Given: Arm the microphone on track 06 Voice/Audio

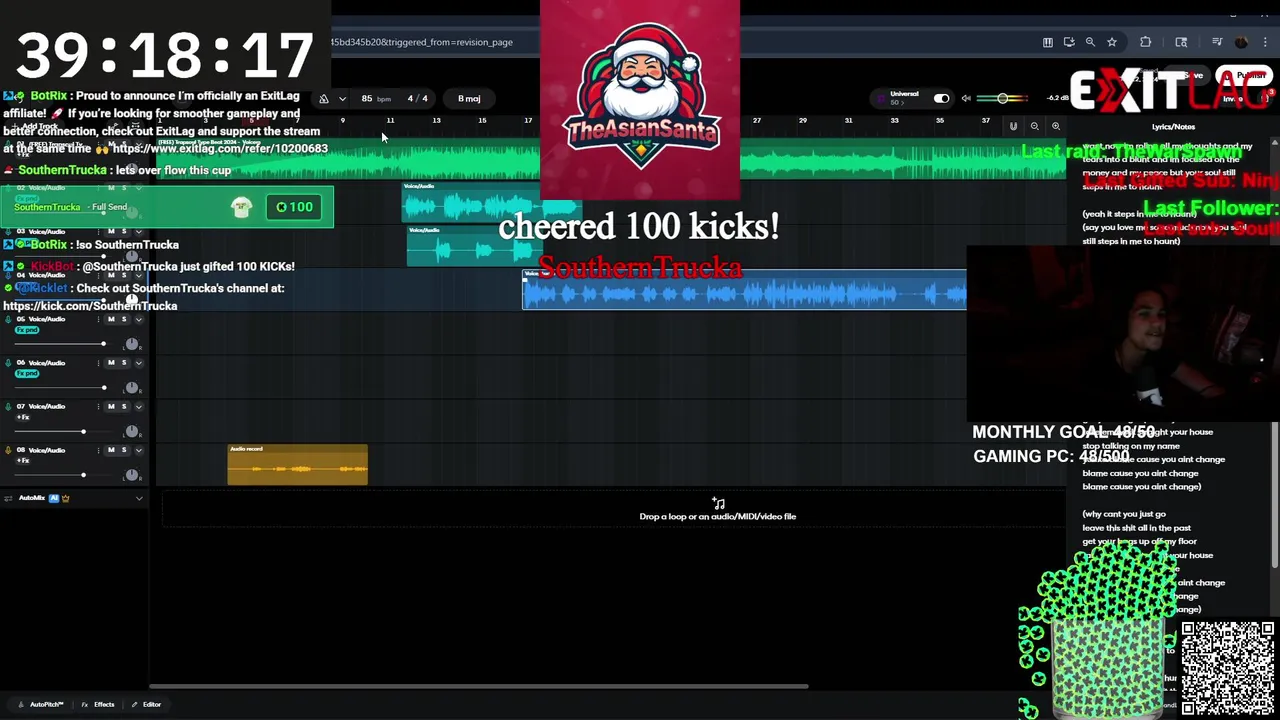Looking at the screenshot, I should pyautogui.click(x=8, y=363).
